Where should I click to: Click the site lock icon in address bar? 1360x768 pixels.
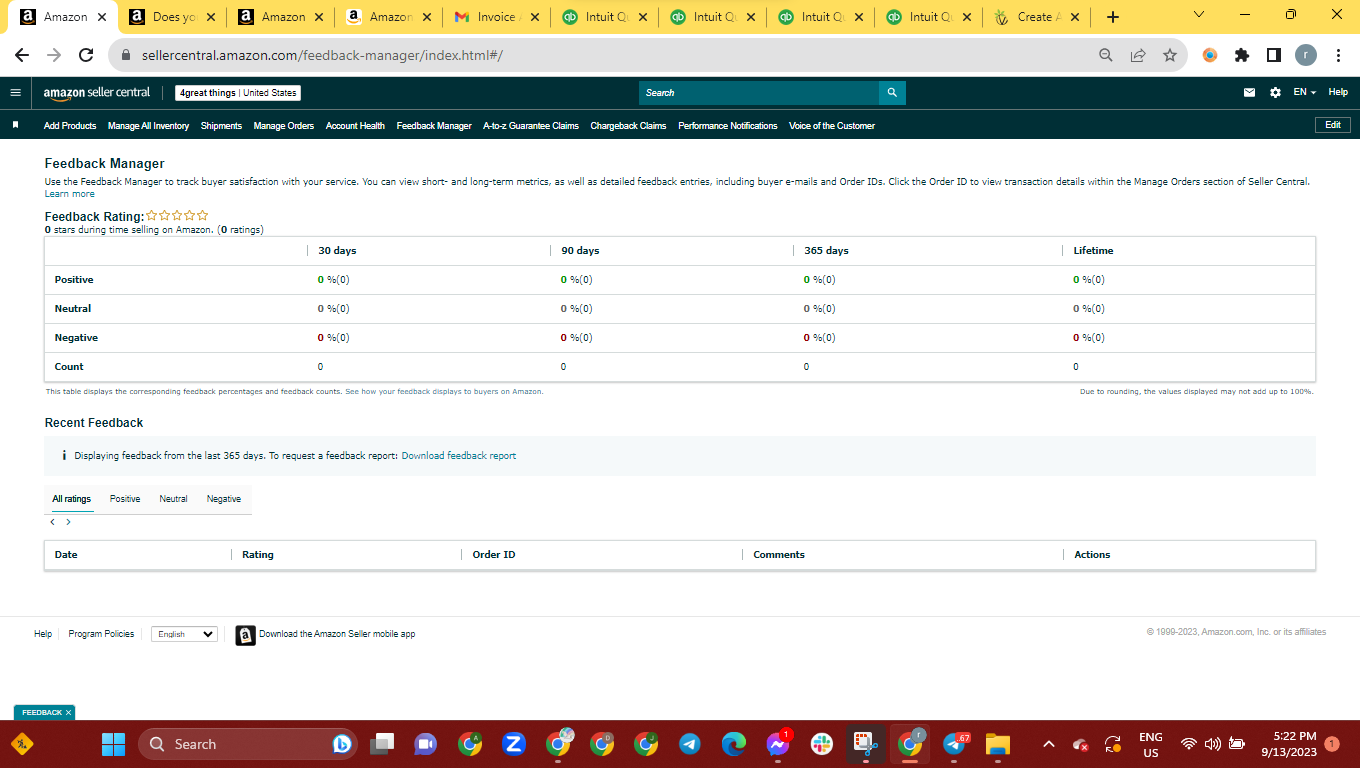coord(126,55)
